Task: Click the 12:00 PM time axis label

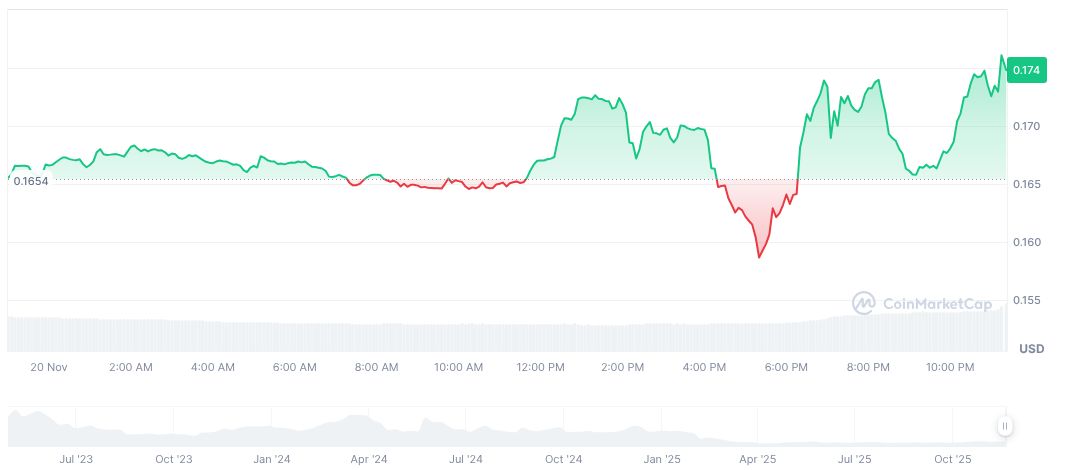Action: (540, 368)
